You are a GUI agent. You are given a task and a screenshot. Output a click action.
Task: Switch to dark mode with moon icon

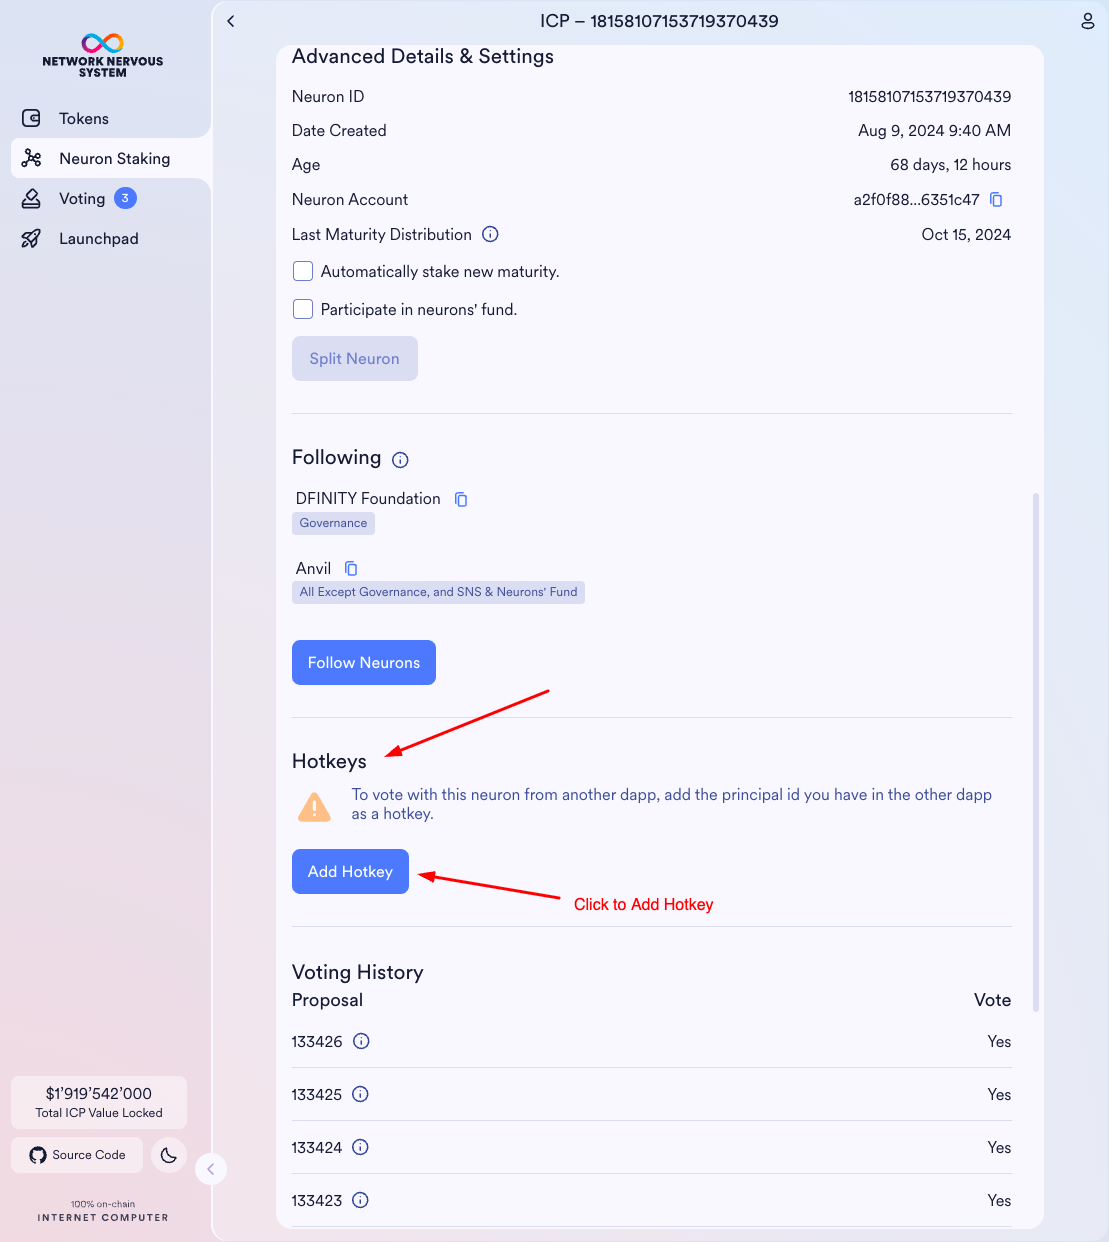(169, 1155)
